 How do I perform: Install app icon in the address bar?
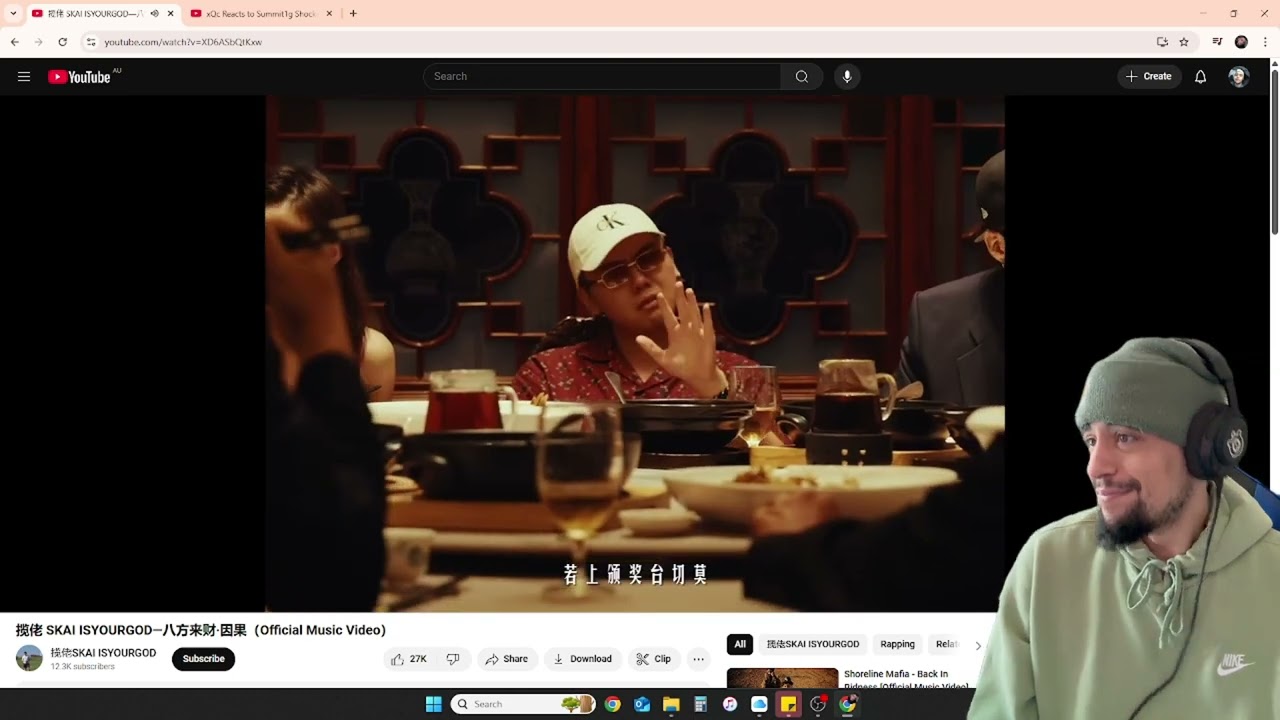pos(1162,42)
